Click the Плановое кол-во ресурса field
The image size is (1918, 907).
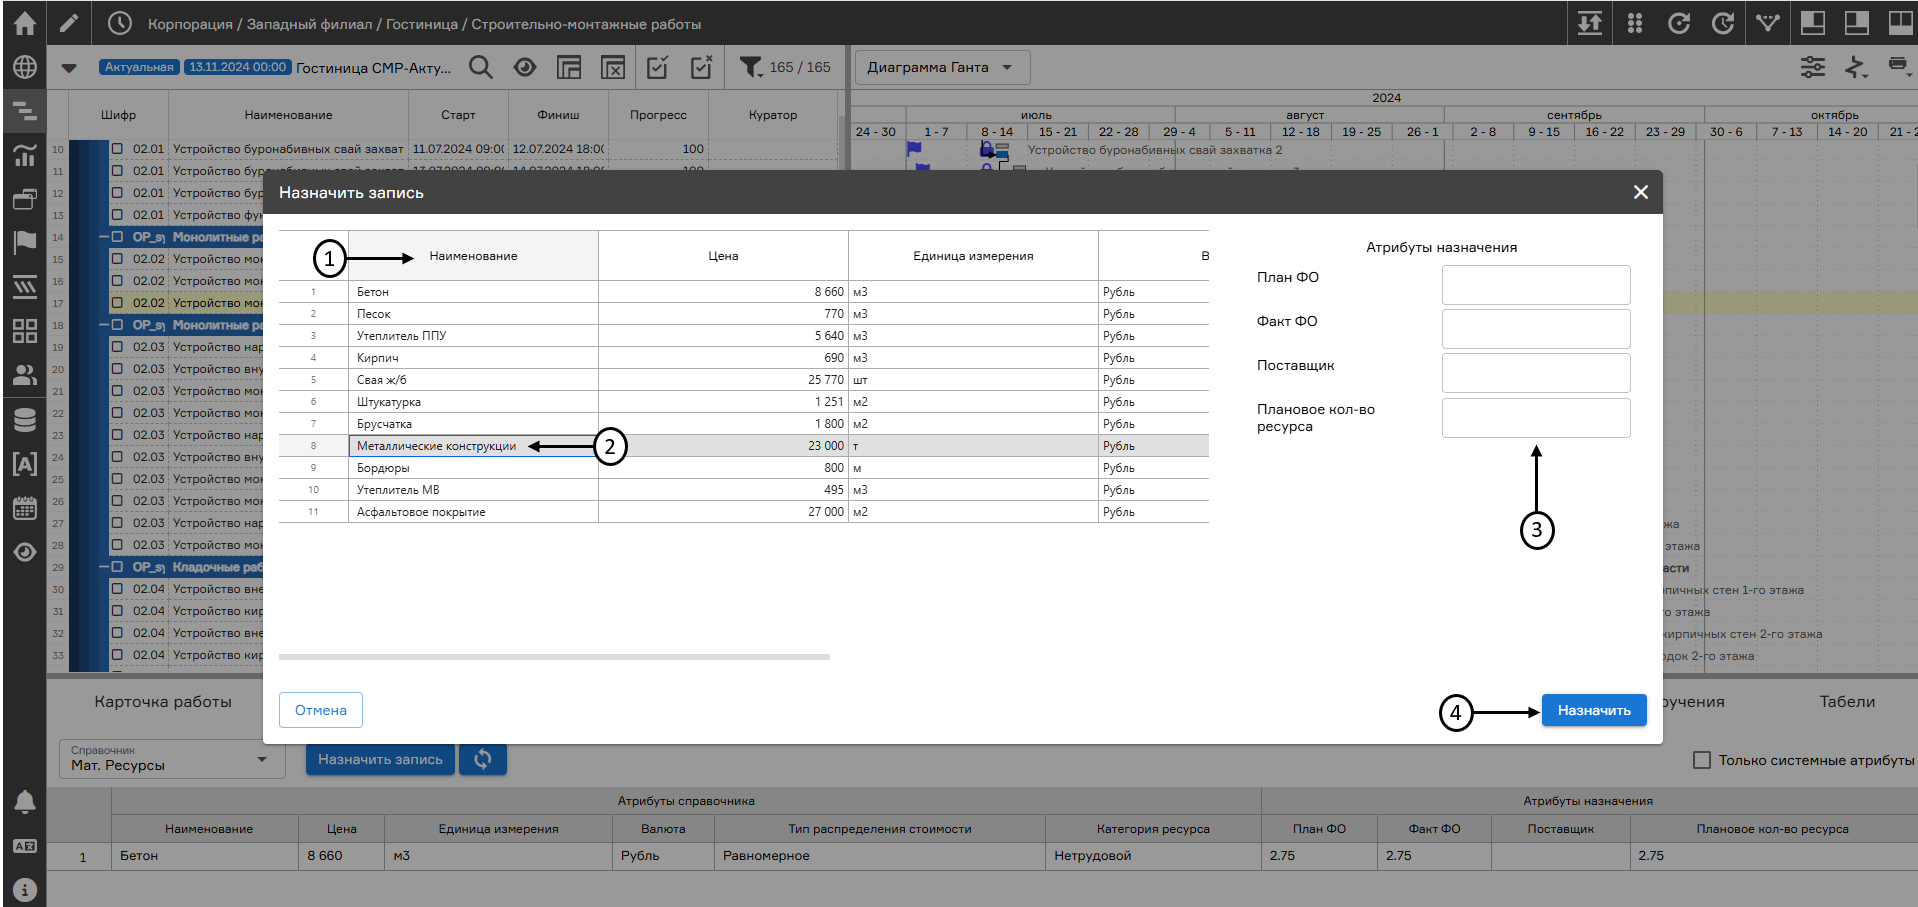tap(1536, 418)
